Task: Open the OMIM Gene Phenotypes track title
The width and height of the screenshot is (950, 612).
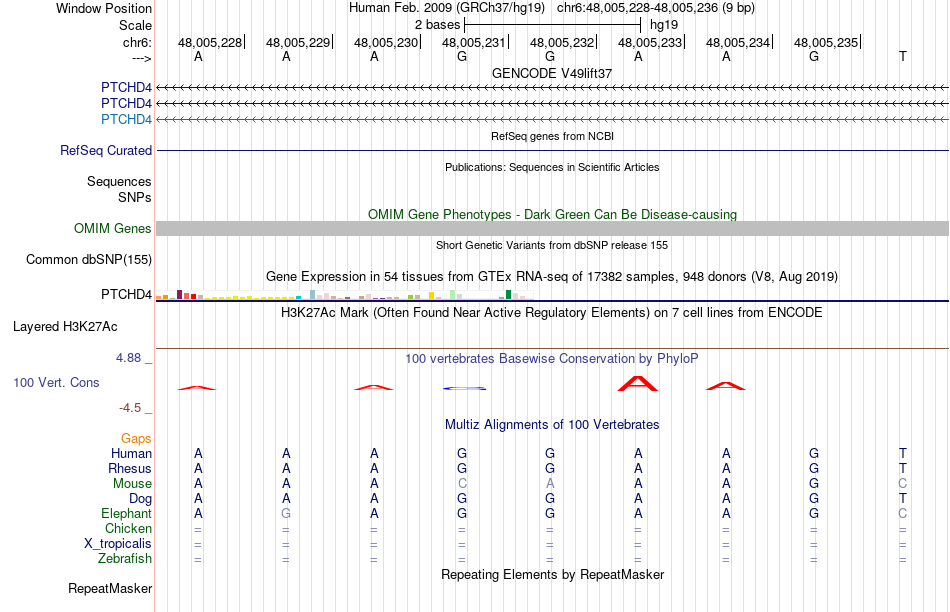Action: click(x=552, y=215)
